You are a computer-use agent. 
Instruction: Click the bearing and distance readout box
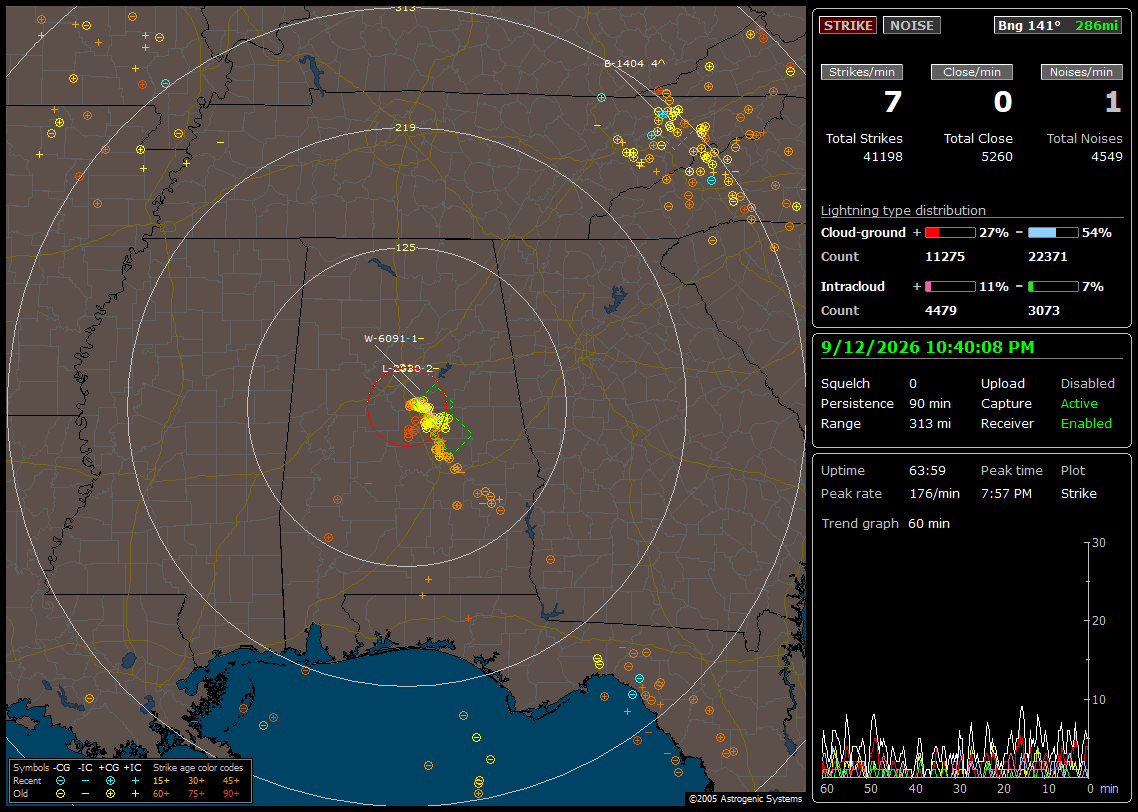1057,25
